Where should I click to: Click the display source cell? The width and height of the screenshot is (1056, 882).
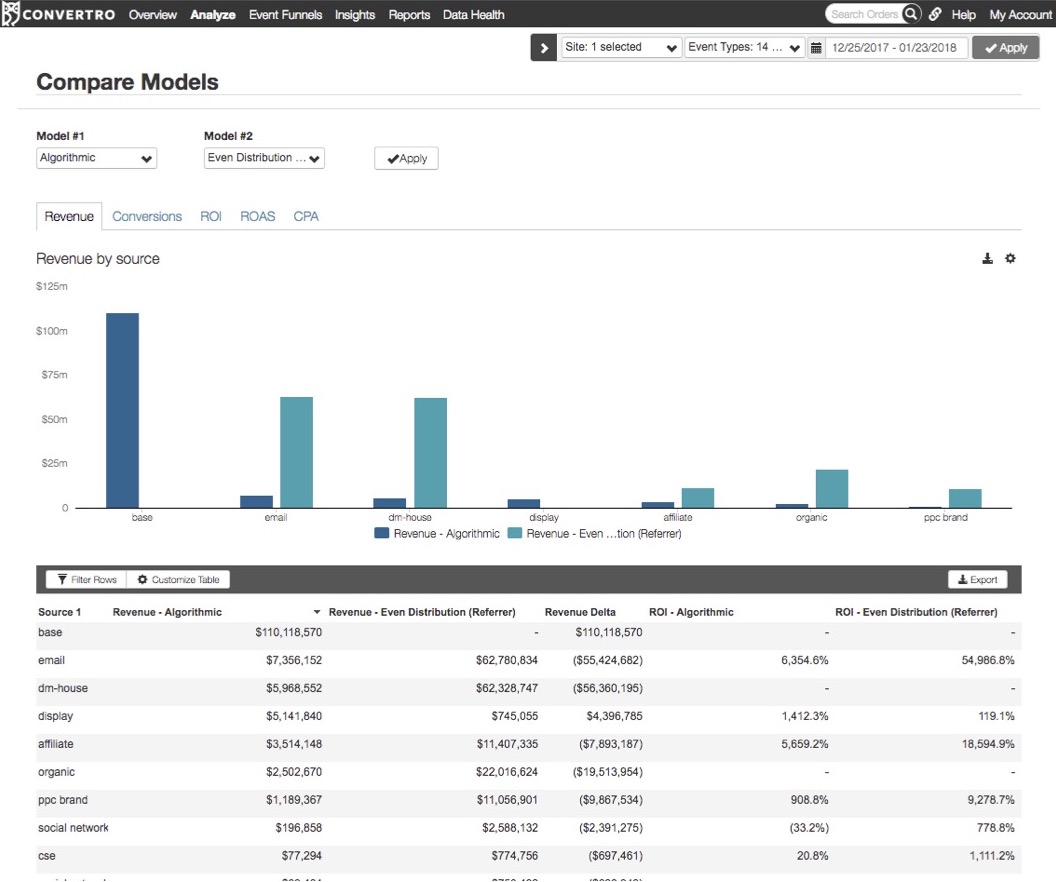click(55, 716)
